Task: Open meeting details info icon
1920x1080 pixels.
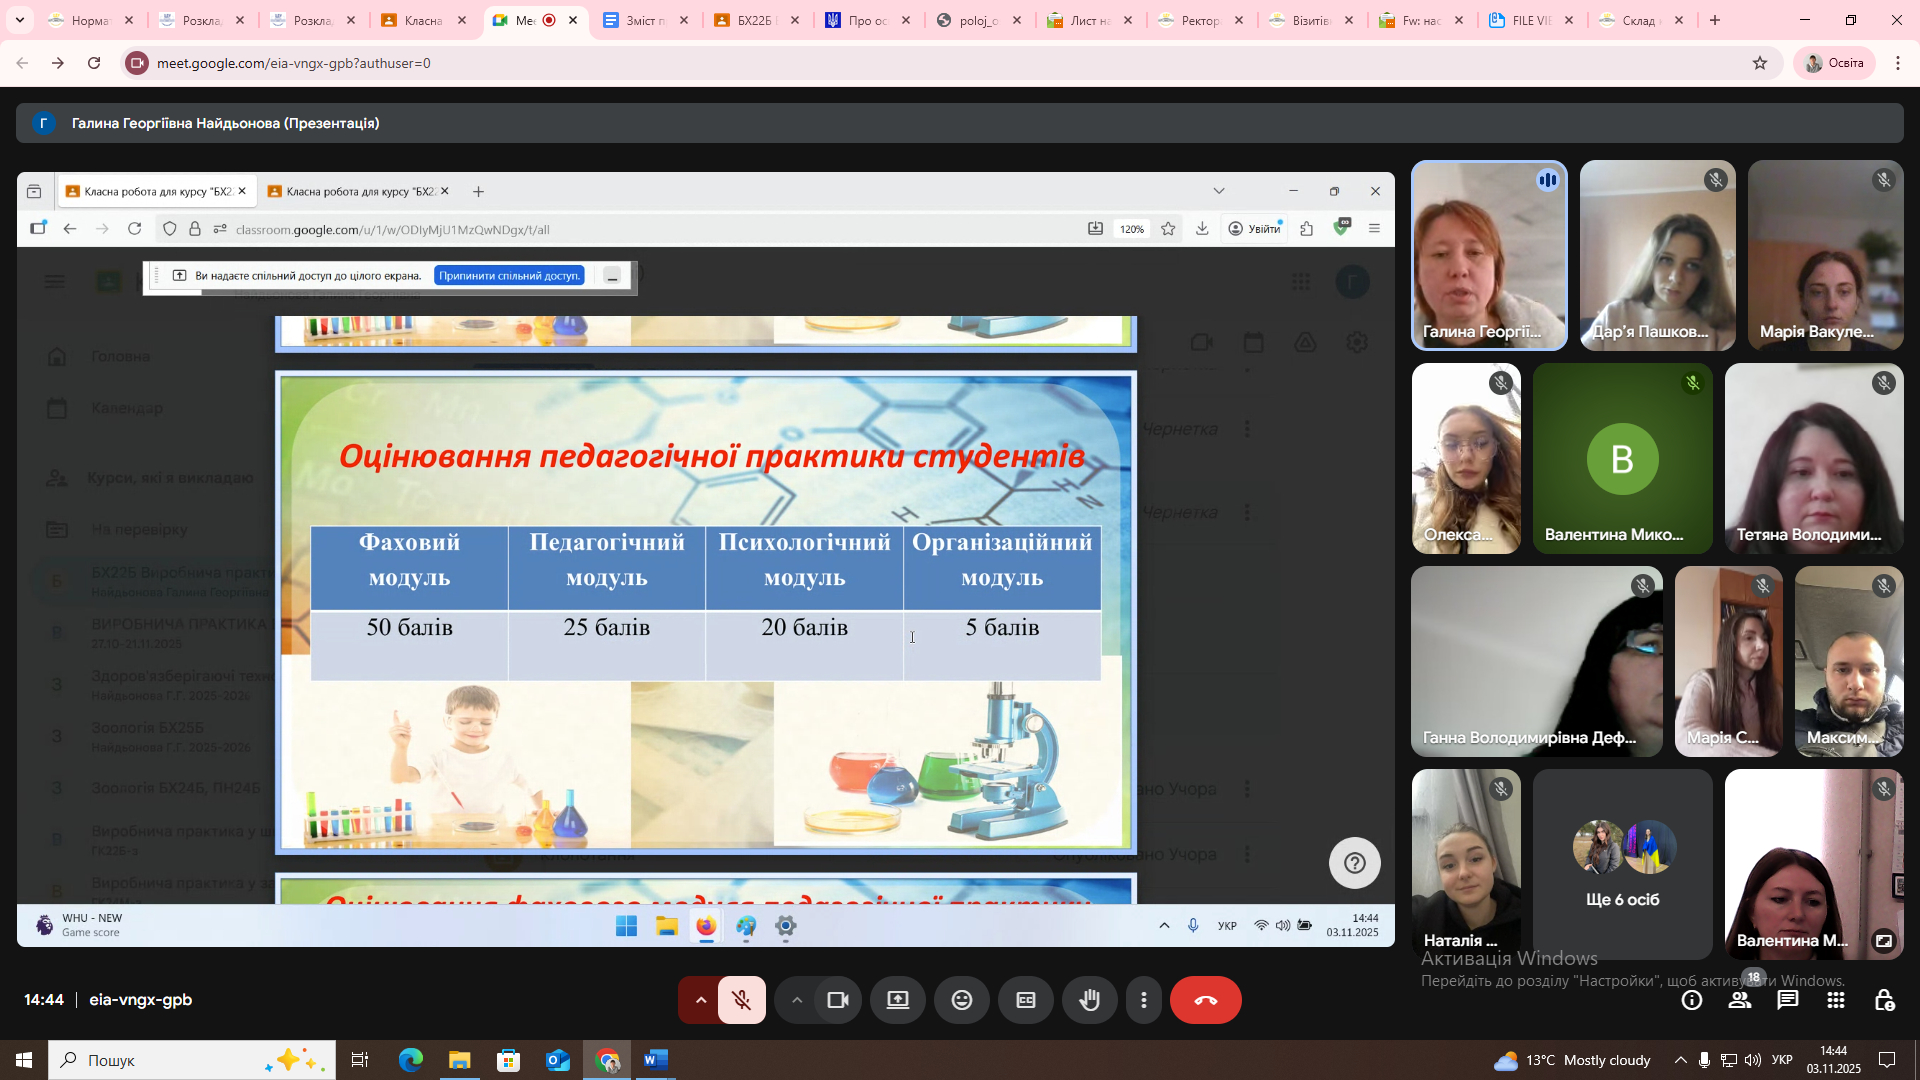Action: tap(1692, 1000)
